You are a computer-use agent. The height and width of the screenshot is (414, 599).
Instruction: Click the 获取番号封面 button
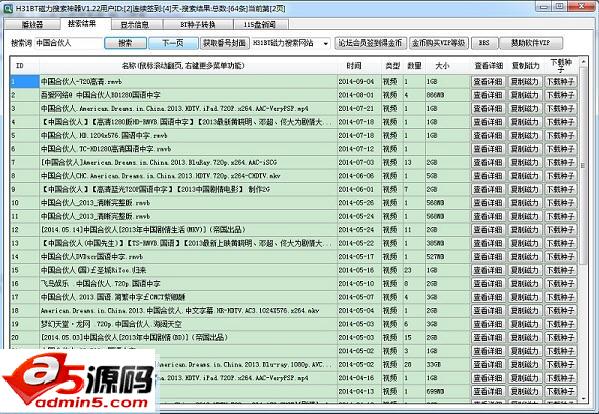point(225,43)
